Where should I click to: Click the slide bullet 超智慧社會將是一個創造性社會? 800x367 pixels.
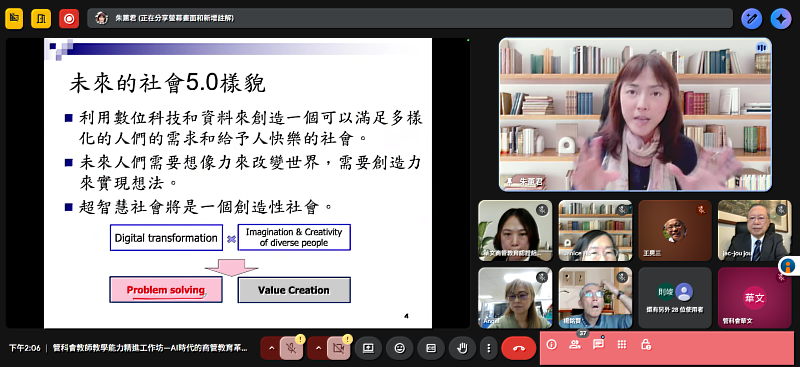[x=206, y=207]
